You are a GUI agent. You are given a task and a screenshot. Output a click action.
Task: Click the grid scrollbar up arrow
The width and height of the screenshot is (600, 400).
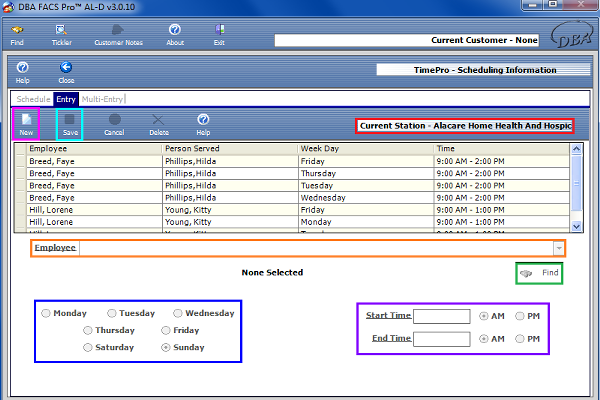576,149
